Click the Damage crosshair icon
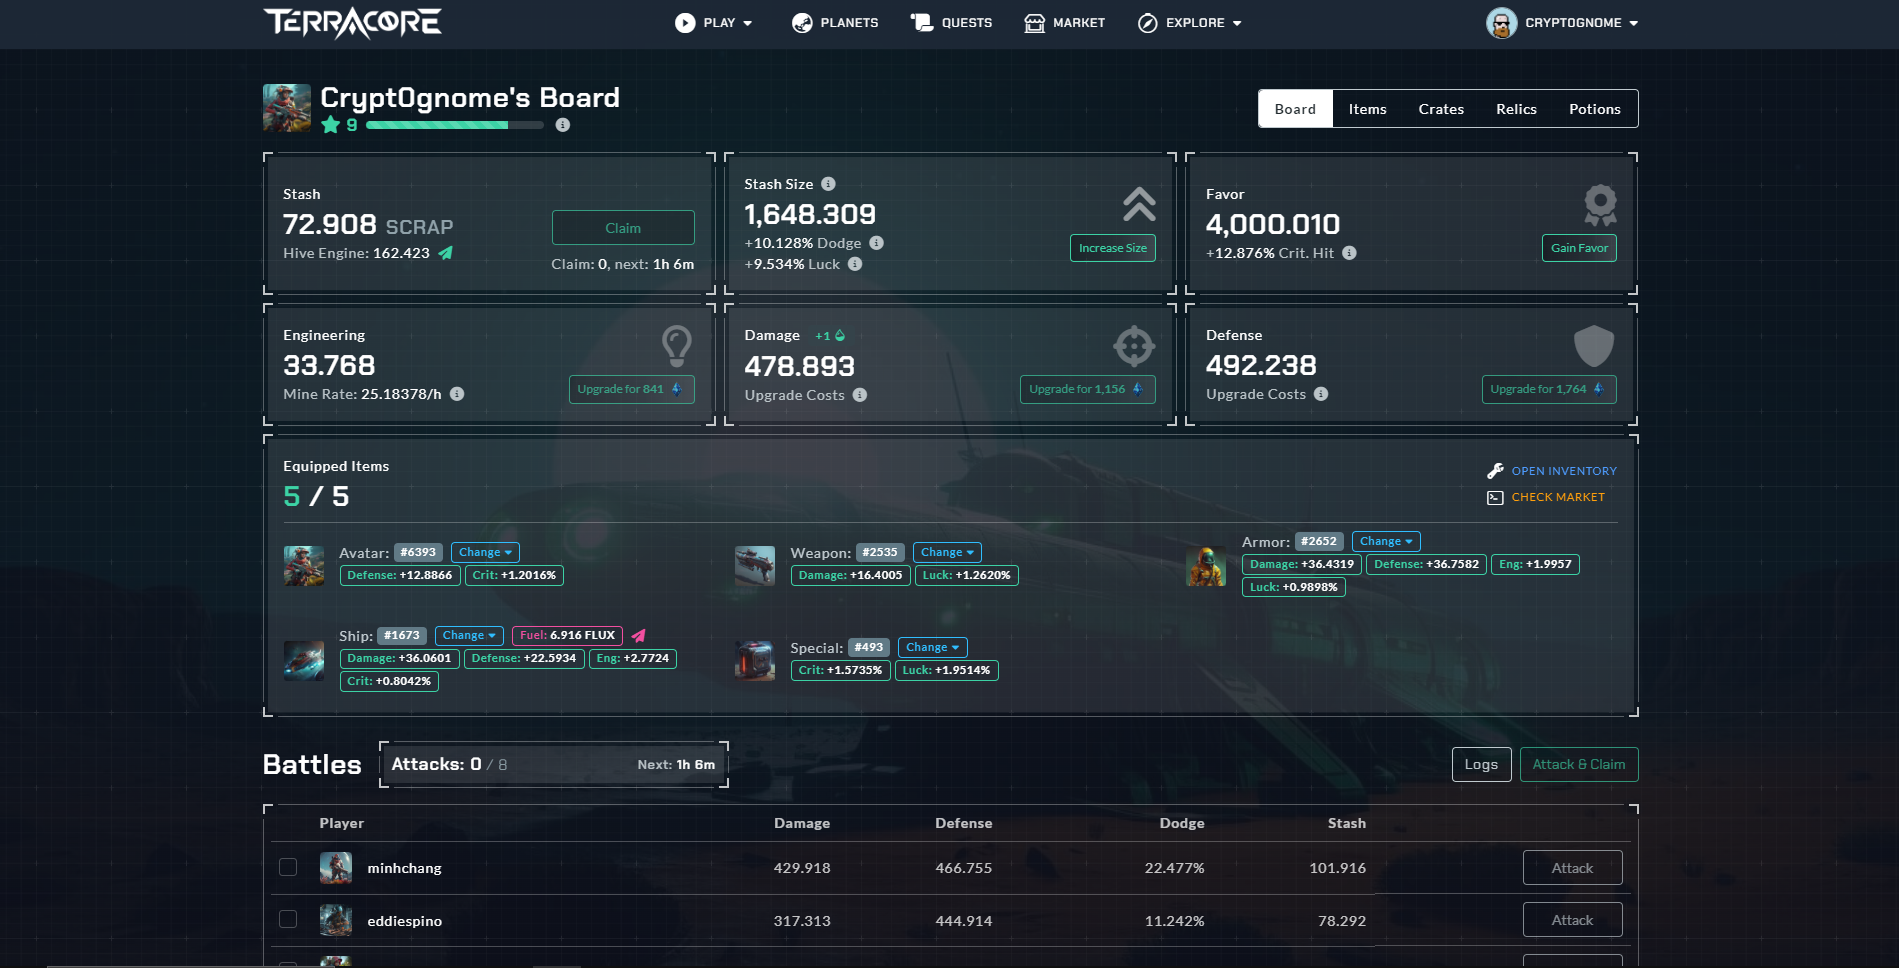The image size is (1899, 968). click(1134, 346)
